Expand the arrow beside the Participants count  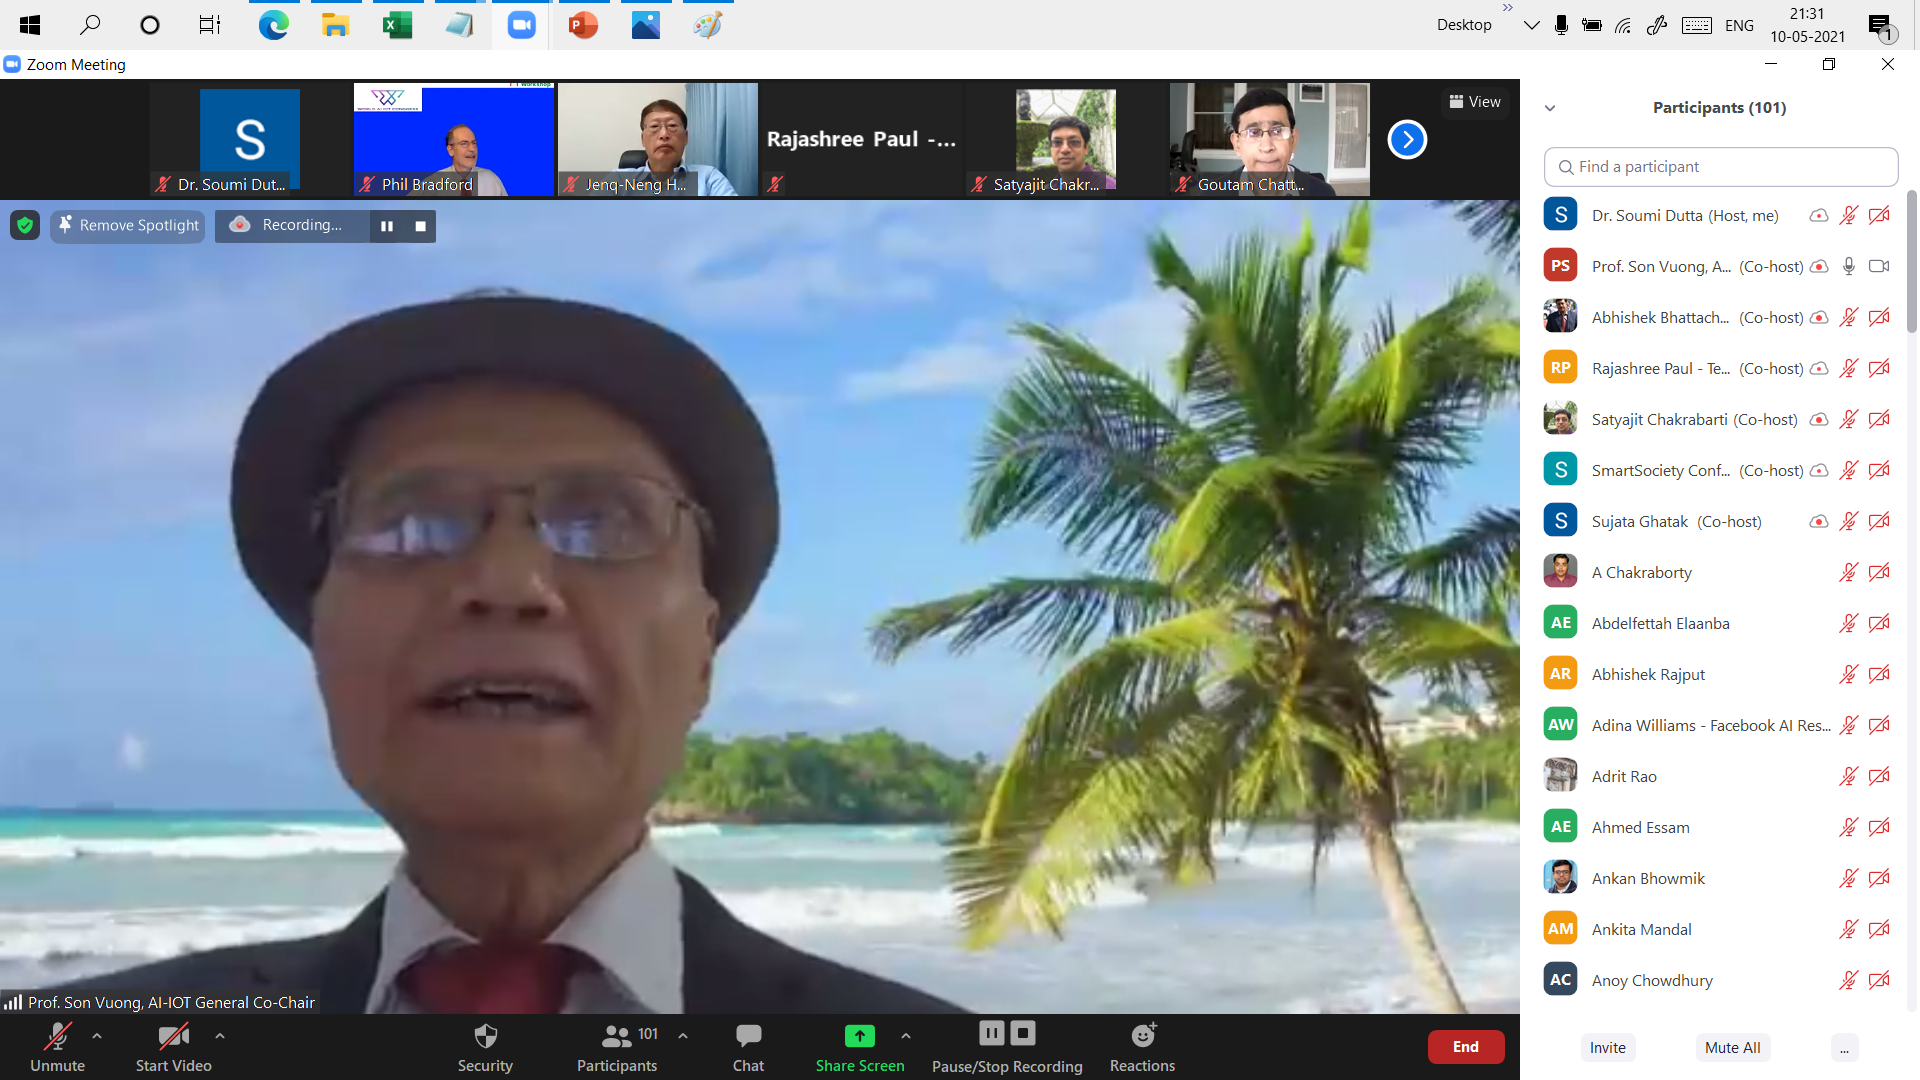[682, 1036]
